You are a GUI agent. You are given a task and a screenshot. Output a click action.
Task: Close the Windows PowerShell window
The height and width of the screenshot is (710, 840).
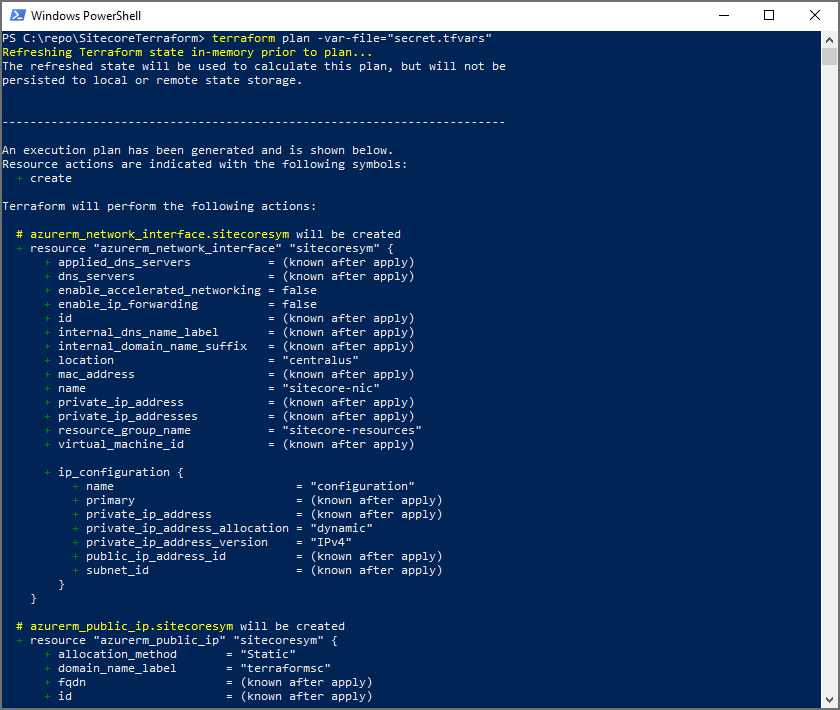click(815, 15)
